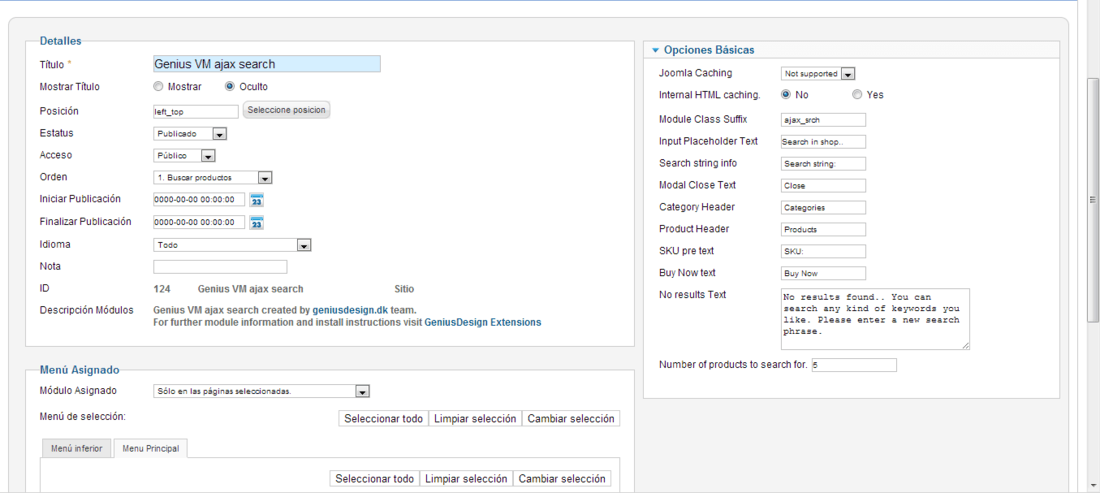Open the Orden dropdown
This screenshot has width=1100, height=493.
click(x=213, y=177)
